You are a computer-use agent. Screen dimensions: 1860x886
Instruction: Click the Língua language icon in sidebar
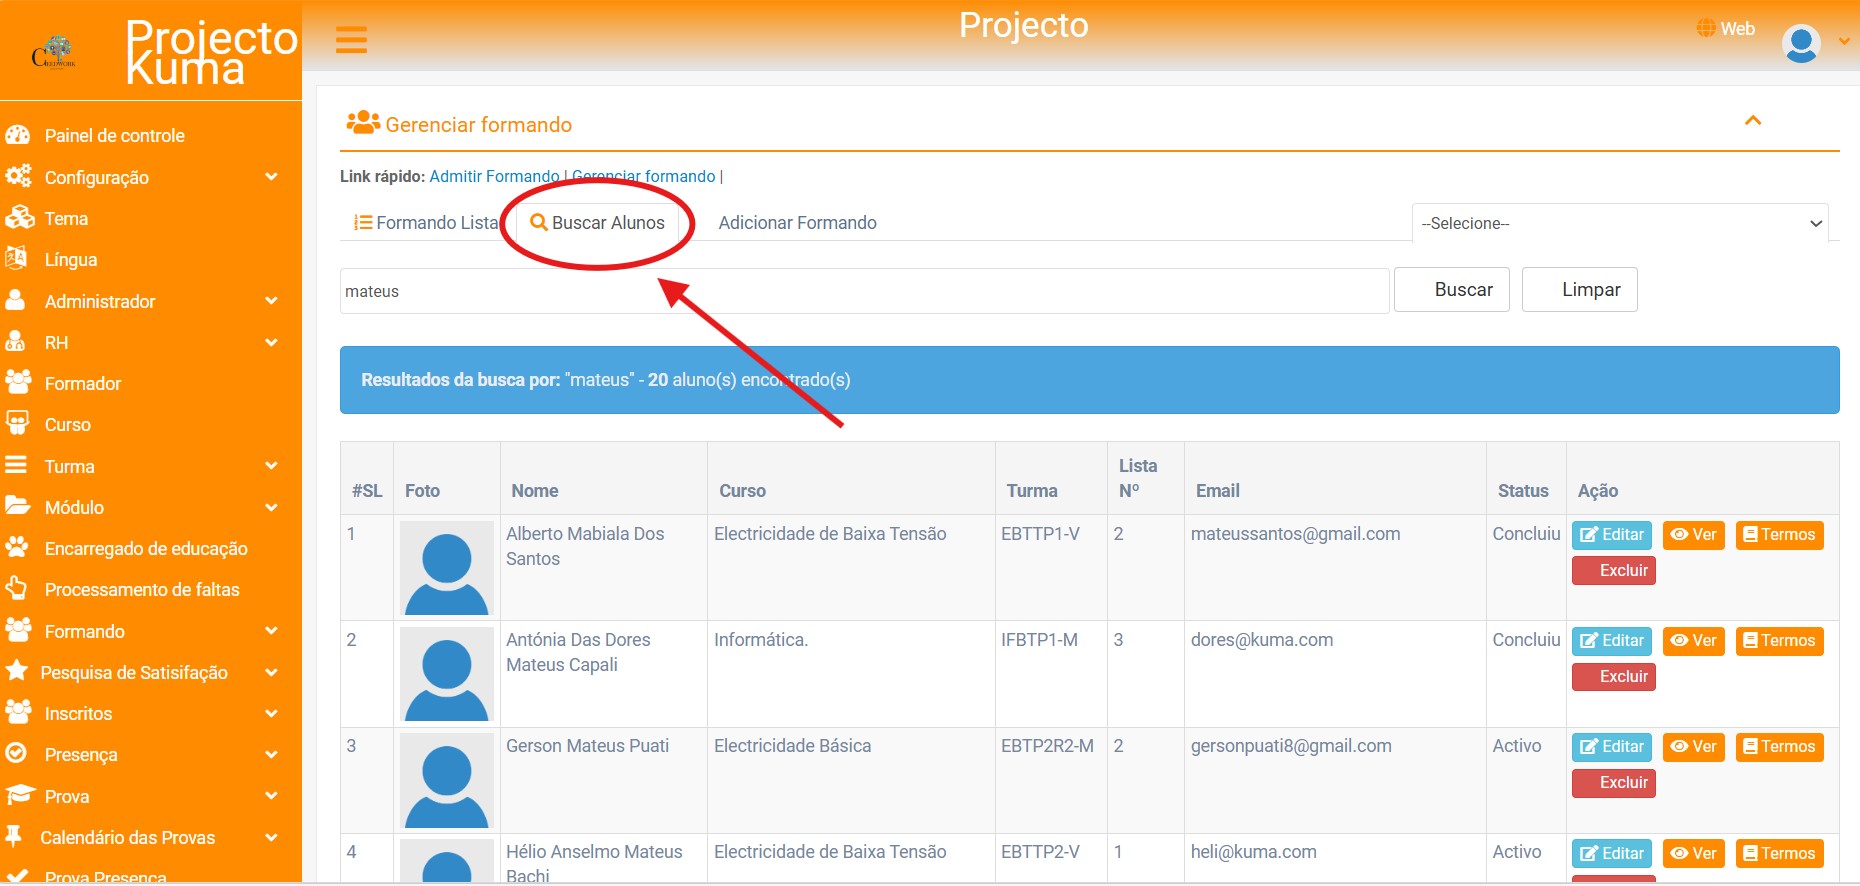[x=17, y=259]
